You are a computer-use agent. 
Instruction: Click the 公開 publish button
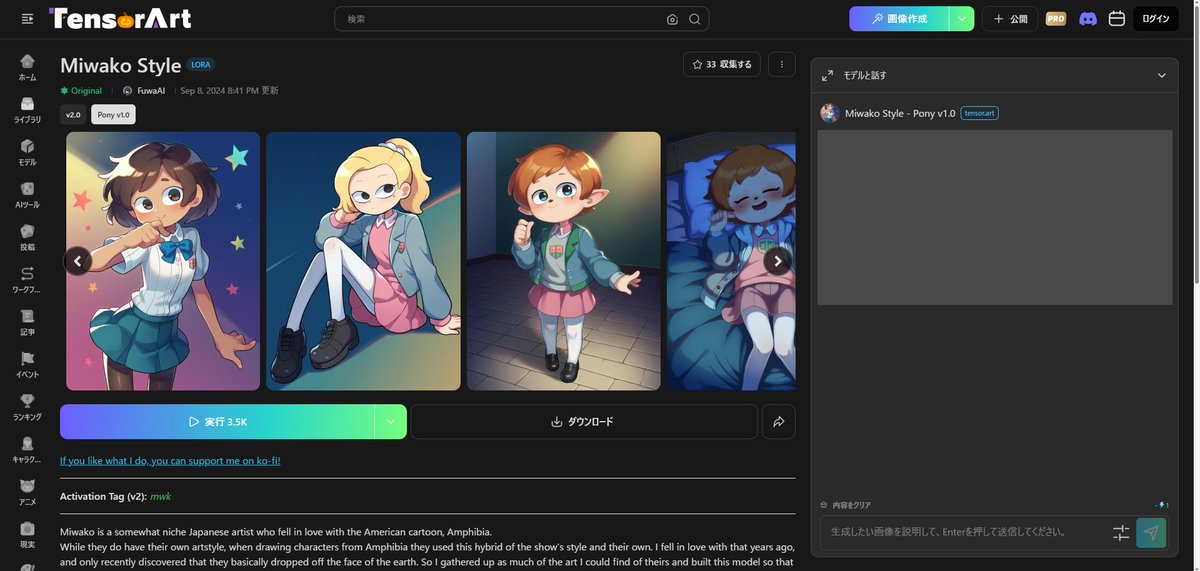[1010, 19]
